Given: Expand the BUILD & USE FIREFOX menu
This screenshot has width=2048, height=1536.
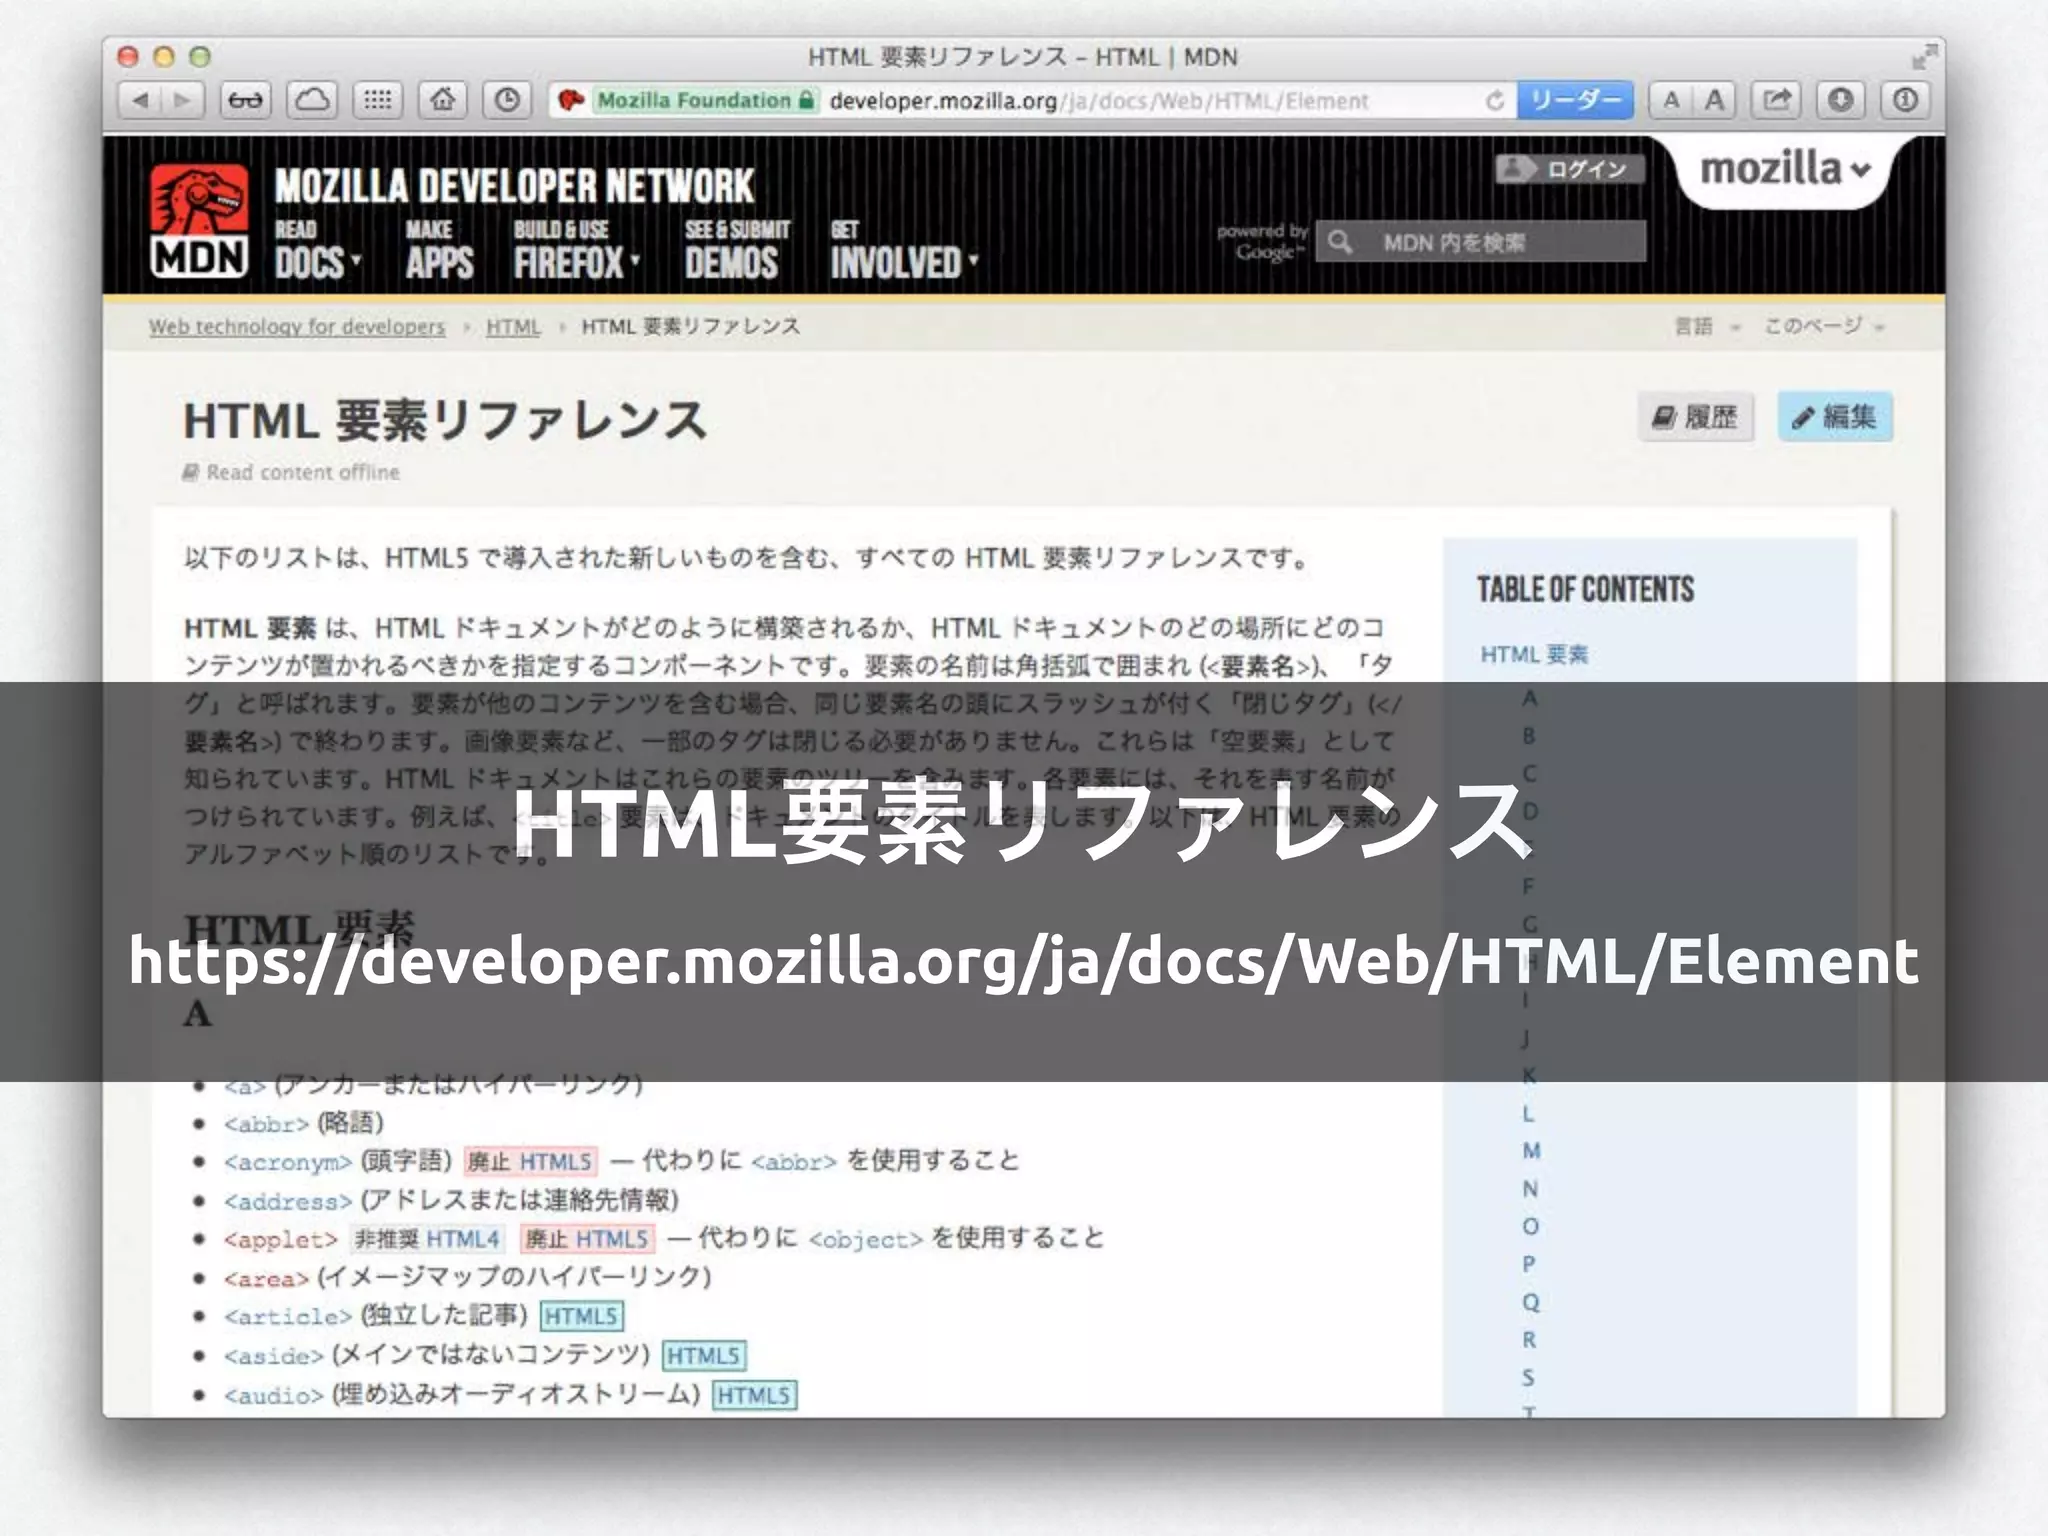Looking at the screenshot, I should 576,249.
